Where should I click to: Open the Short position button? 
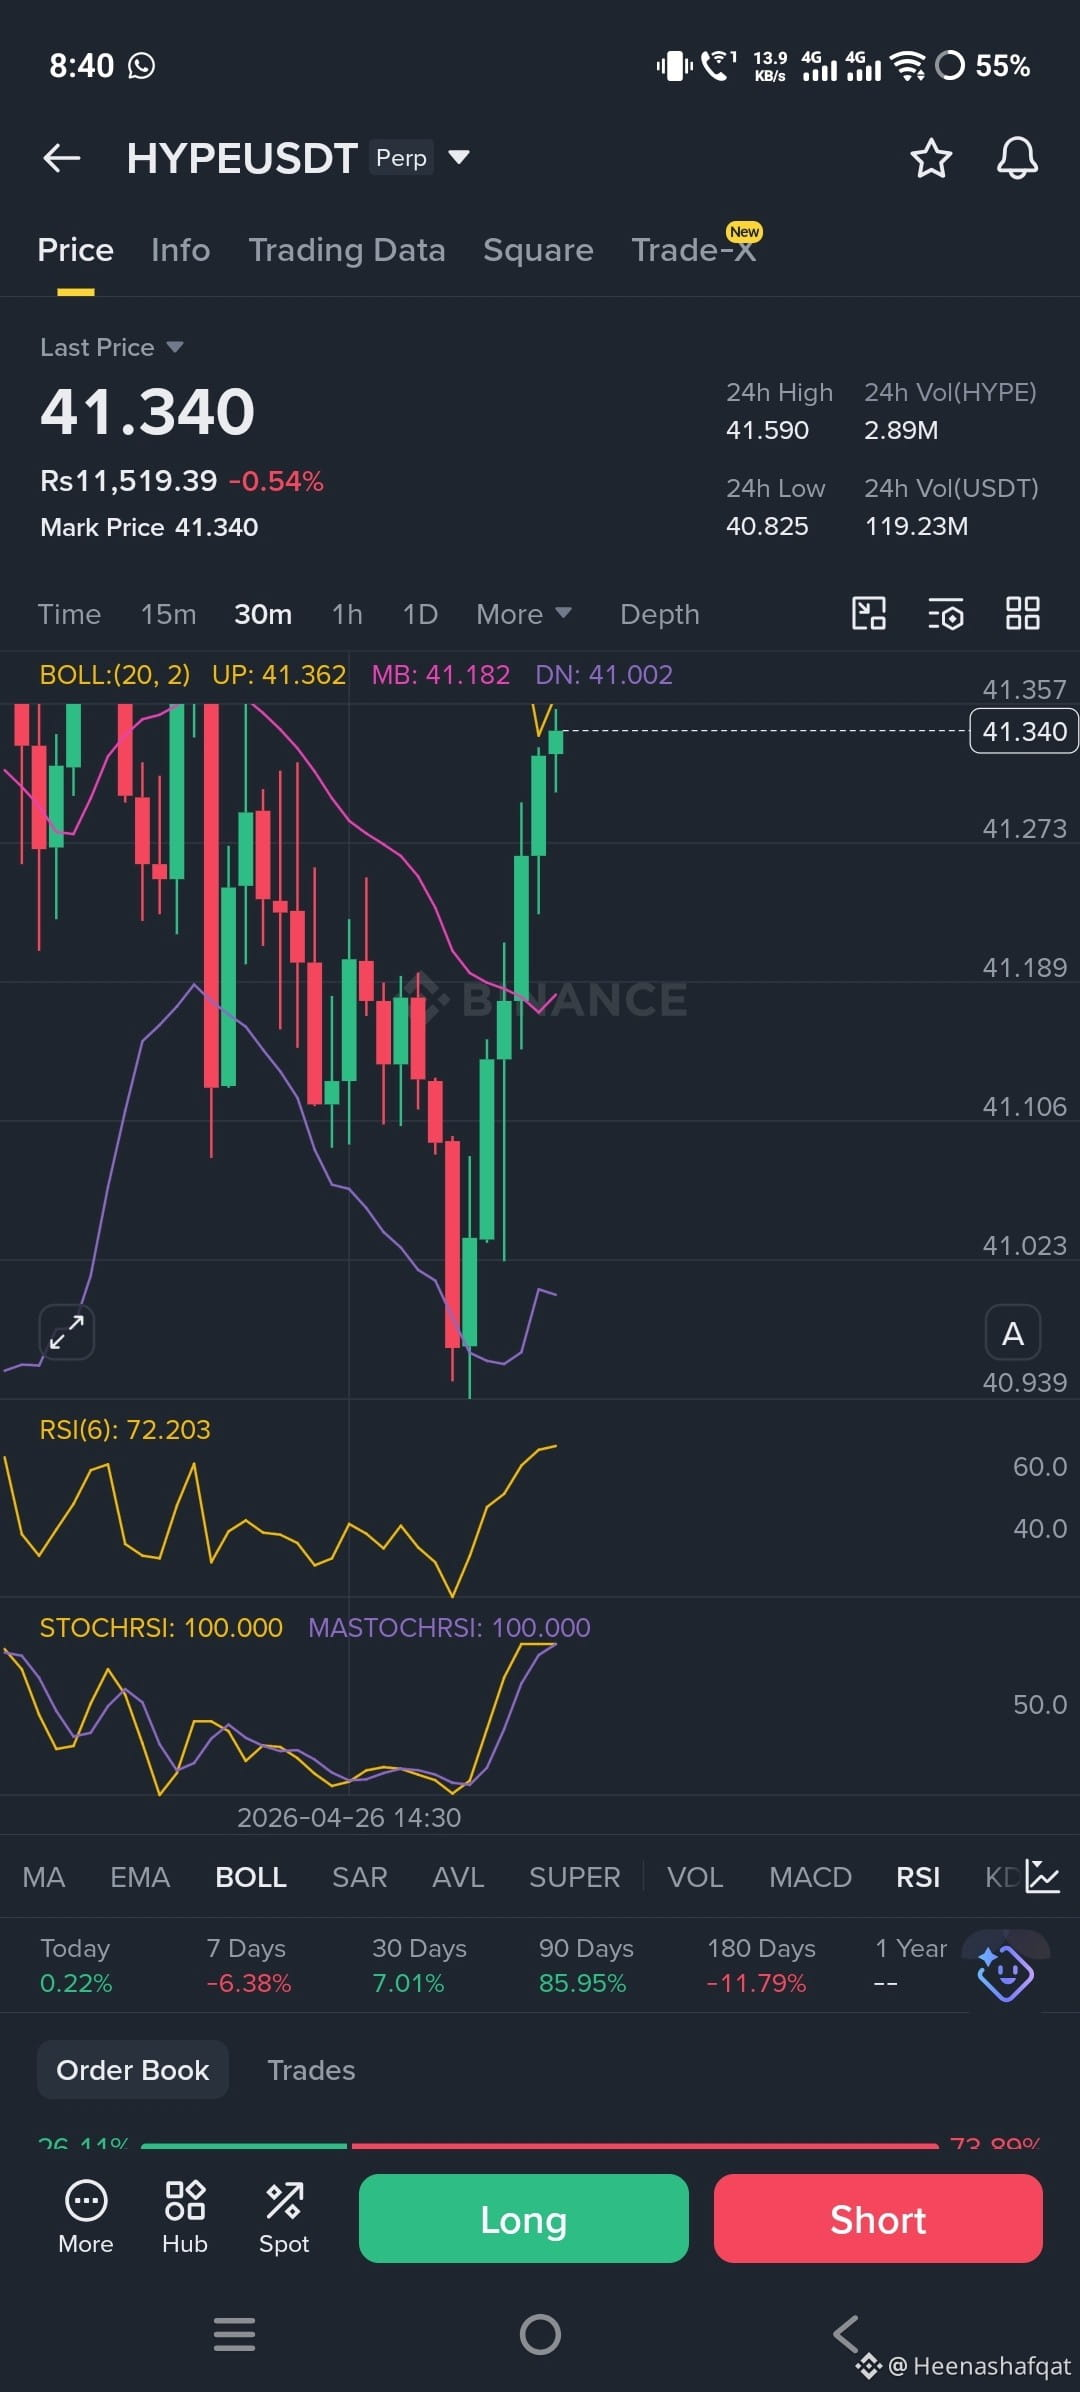point(878,2218)
